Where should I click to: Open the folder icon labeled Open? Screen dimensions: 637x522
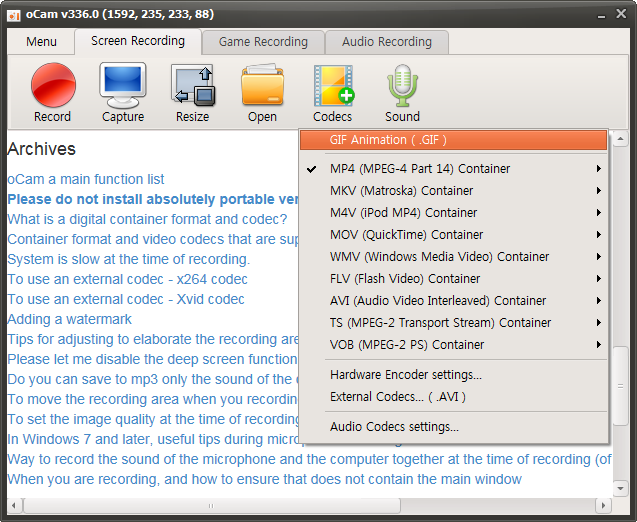pos(263,85)
